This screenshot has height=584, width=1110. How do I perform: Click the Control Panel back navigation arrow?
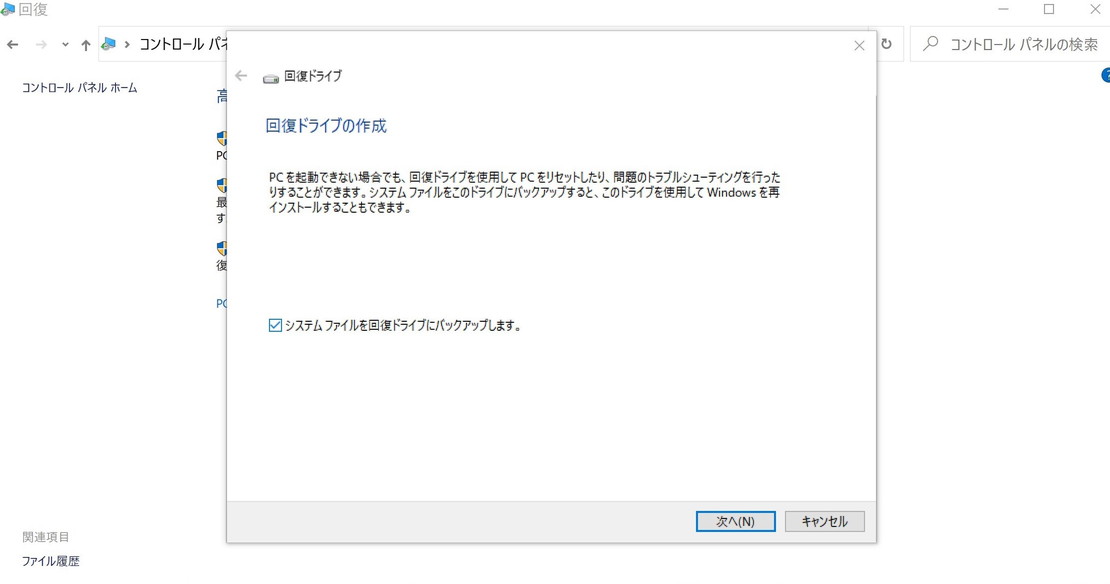click(x=13, y=44)
